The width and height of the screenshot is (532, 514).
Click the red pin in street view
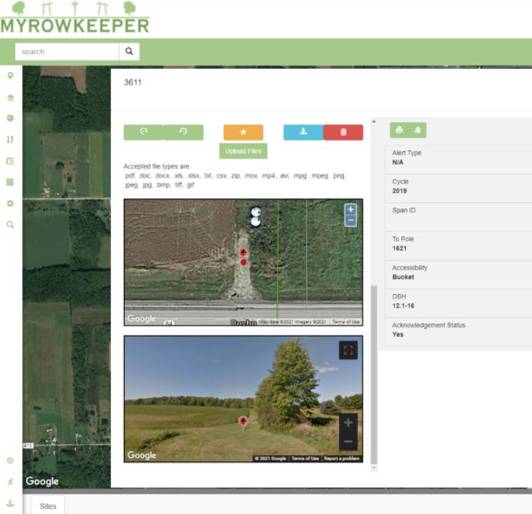243,422
